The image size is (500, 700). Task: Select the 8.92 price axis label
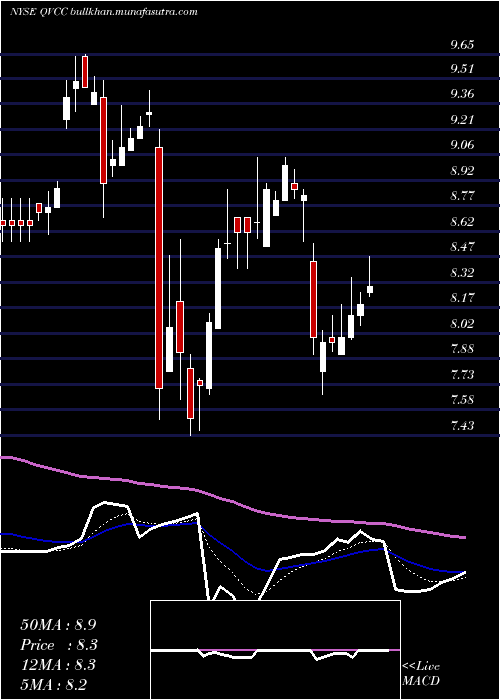point(462,171)
